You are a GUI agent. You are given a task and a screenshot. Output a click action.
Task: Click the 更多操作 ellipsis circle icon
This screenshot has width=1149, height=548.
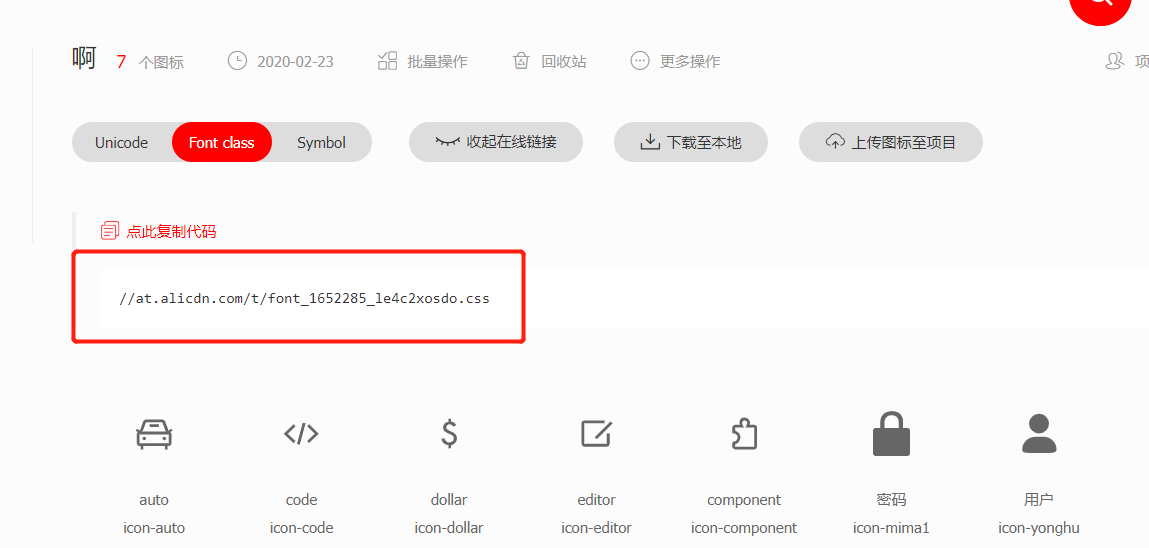click(640, 61)
